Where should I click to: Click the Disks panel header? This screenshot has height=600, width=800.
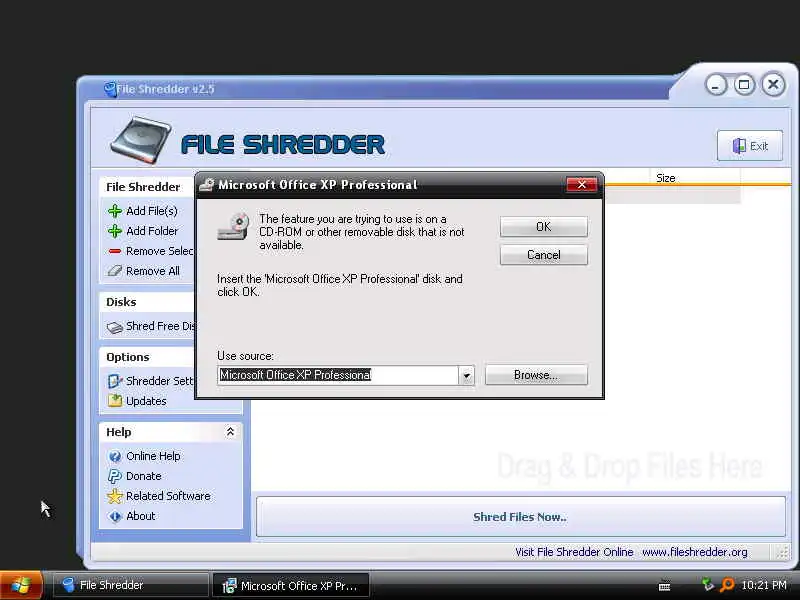[x=147, y=302]
